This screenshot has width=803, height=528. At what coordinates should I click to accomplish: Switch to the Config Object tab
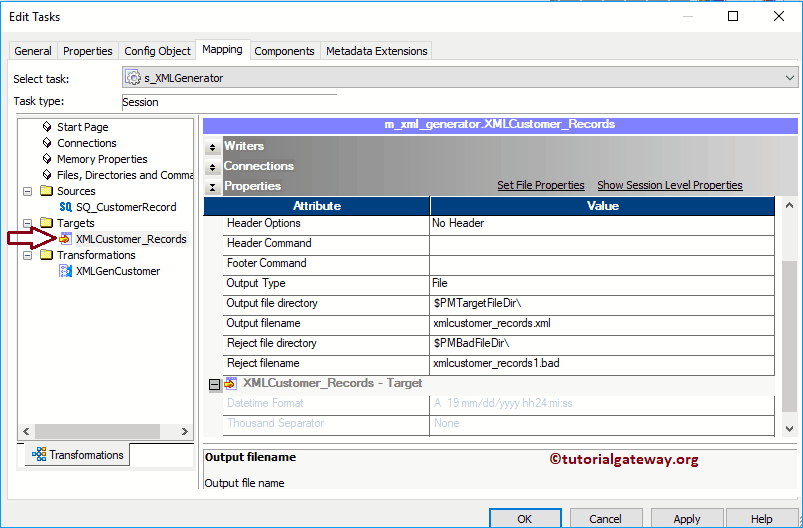(157, 51)
